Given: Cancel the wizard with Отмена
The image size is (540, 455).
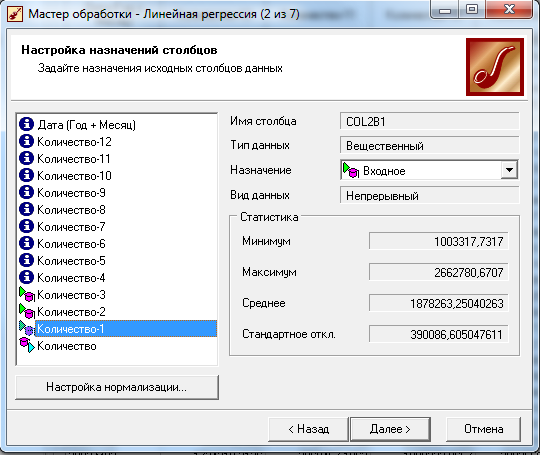Looking at the screenshot, I should [484, 429].
